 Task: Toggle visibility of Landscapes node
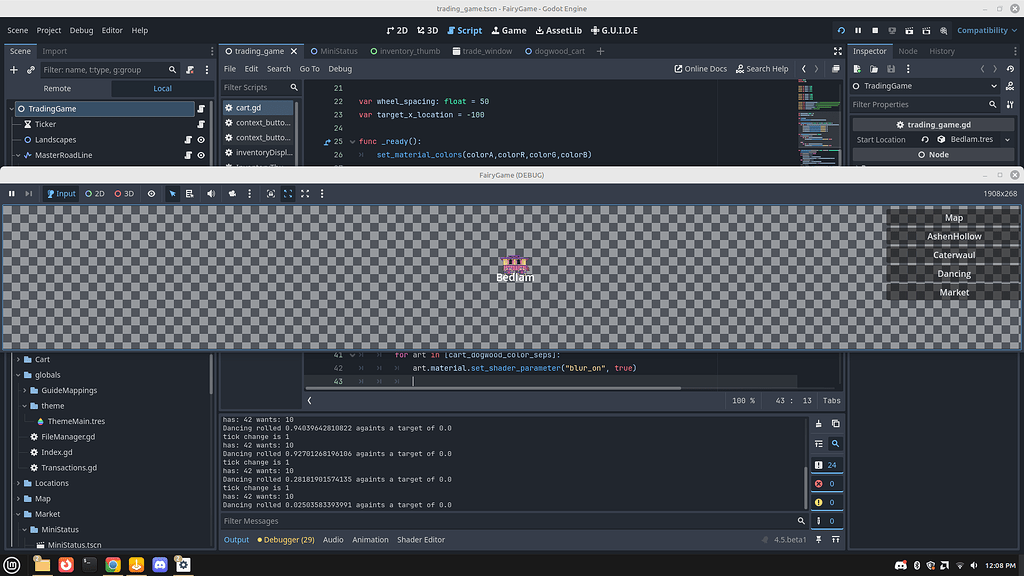tap(201, 140)
